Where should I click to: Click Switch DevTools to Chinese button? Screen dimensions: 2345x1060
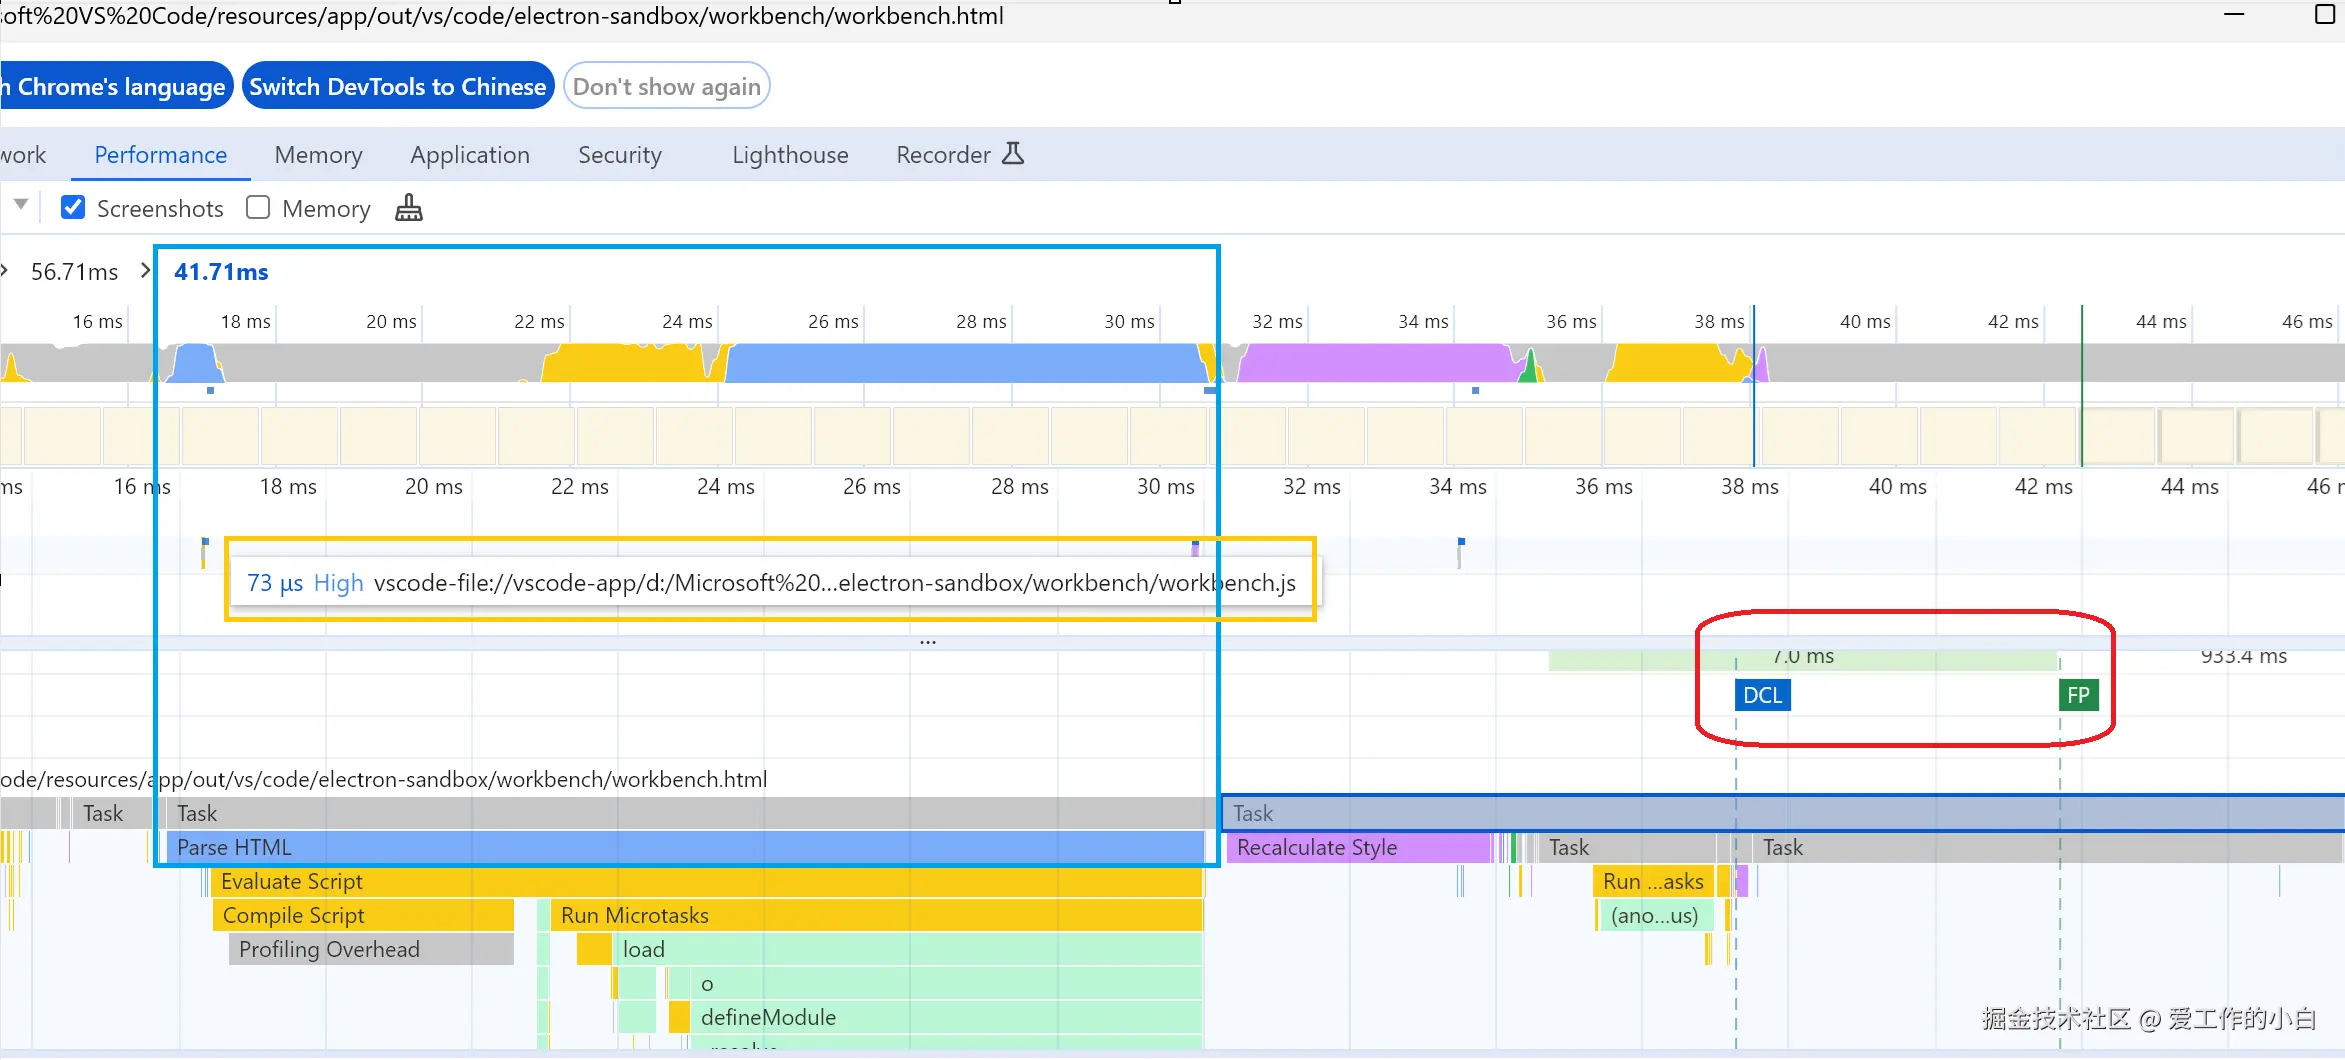[398, 86]
